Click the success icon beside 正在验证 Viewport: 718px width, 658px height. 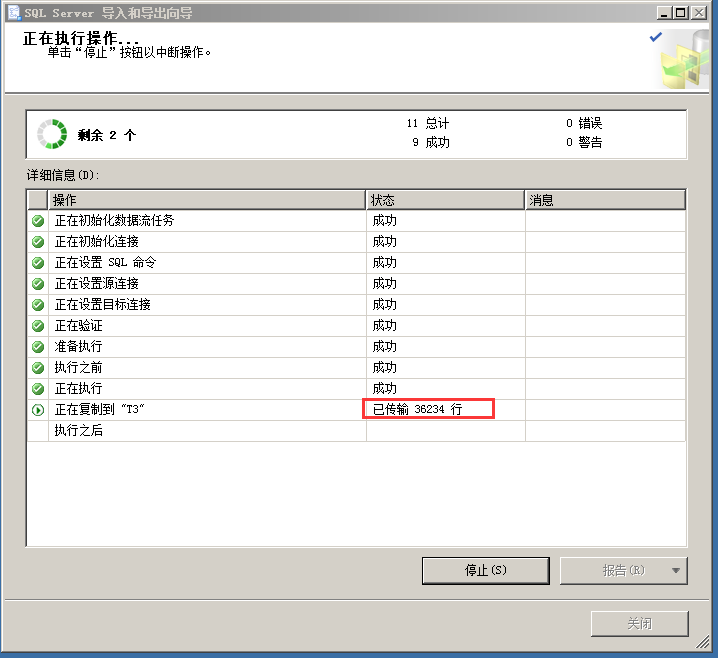point(38,326)
